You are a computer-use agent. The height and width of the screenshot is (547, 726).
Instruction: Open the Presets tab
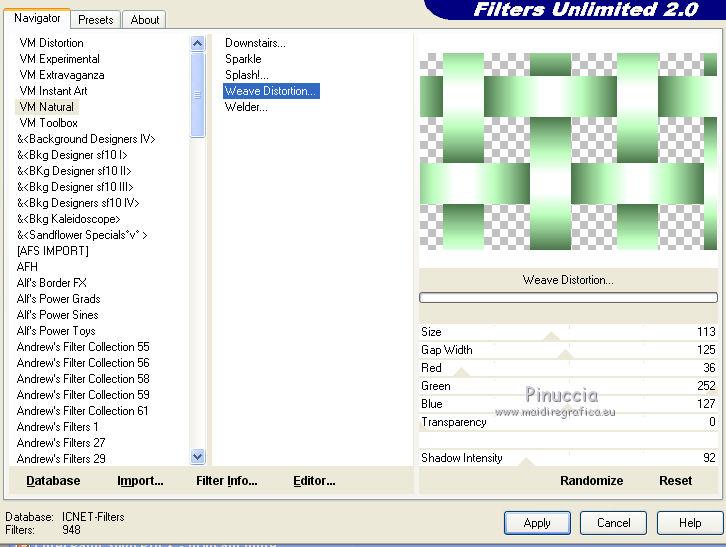pos(96,20)
